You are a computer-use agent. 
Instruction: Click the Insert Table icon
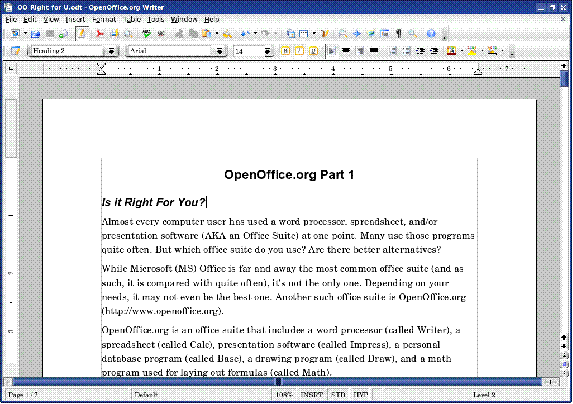[x=303, y=34]
